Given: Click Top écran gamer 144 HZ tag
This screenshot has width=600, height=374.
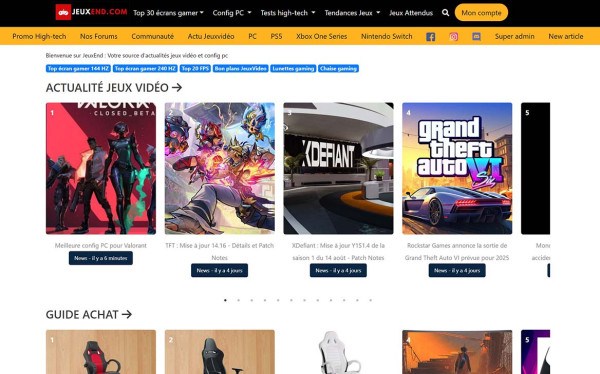Looking at the screenshot, I should (x=78, y=69).
